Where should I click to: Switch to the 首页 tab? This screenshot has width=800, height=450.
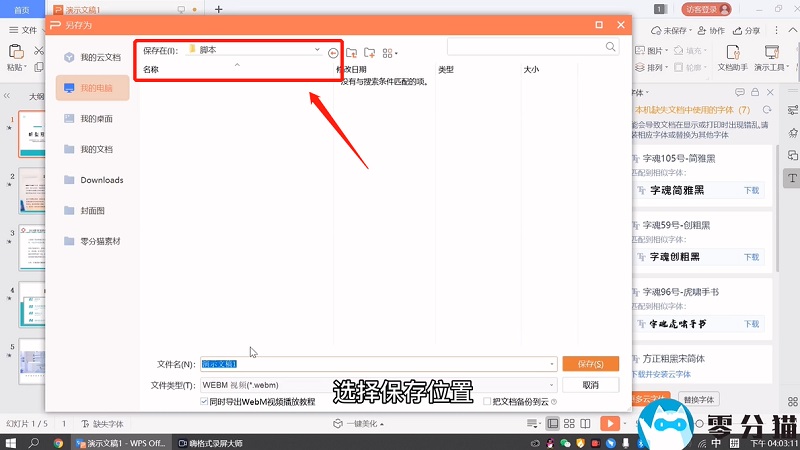[x=21, y=9]
